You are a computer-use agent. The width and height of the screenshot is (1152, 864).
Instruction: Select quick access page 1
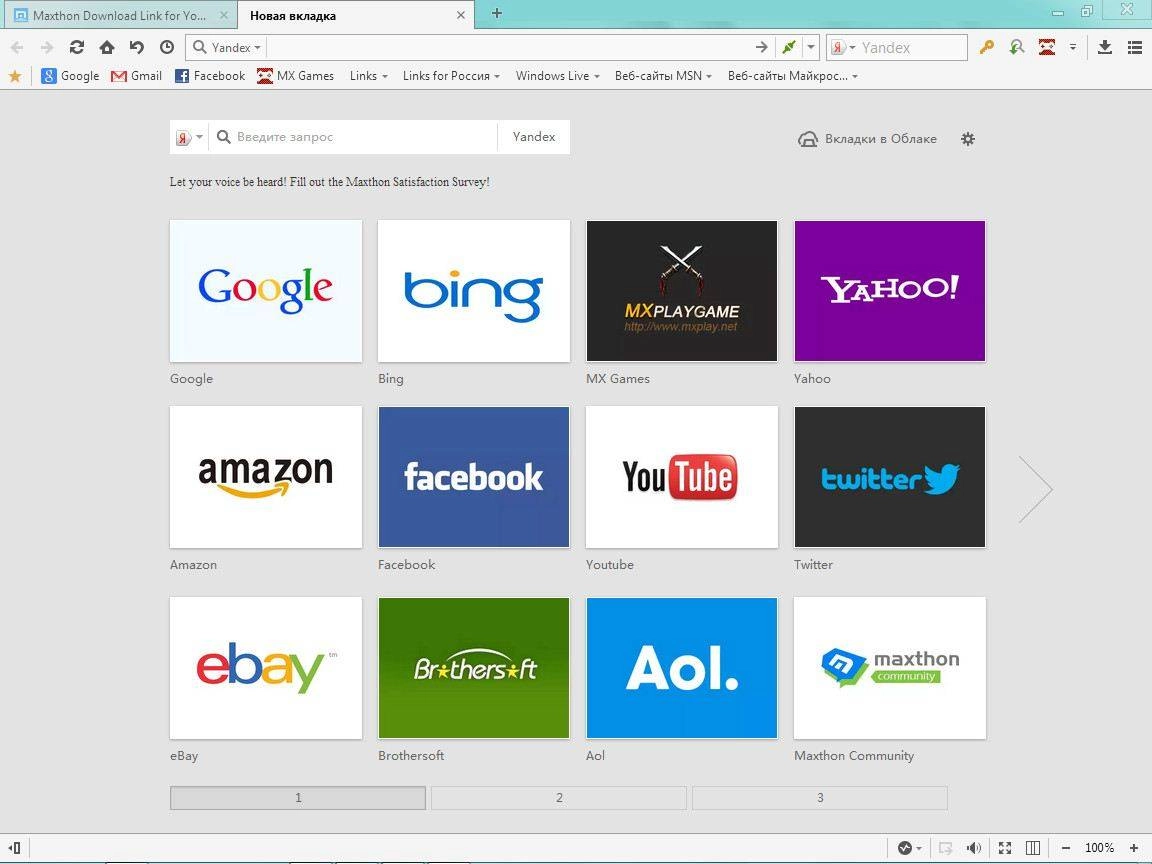pyautogui.click(x=298, y=798)
